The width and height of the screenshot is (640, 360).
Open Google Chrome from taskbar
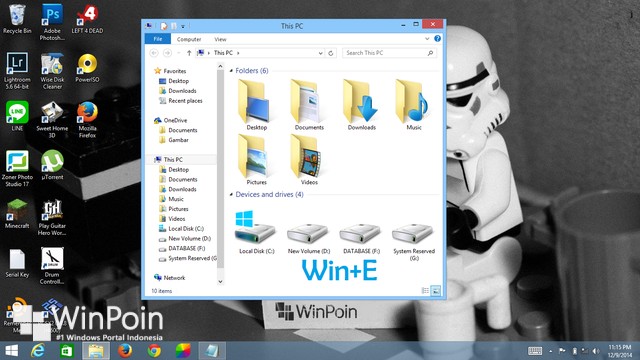pos(154,351)
